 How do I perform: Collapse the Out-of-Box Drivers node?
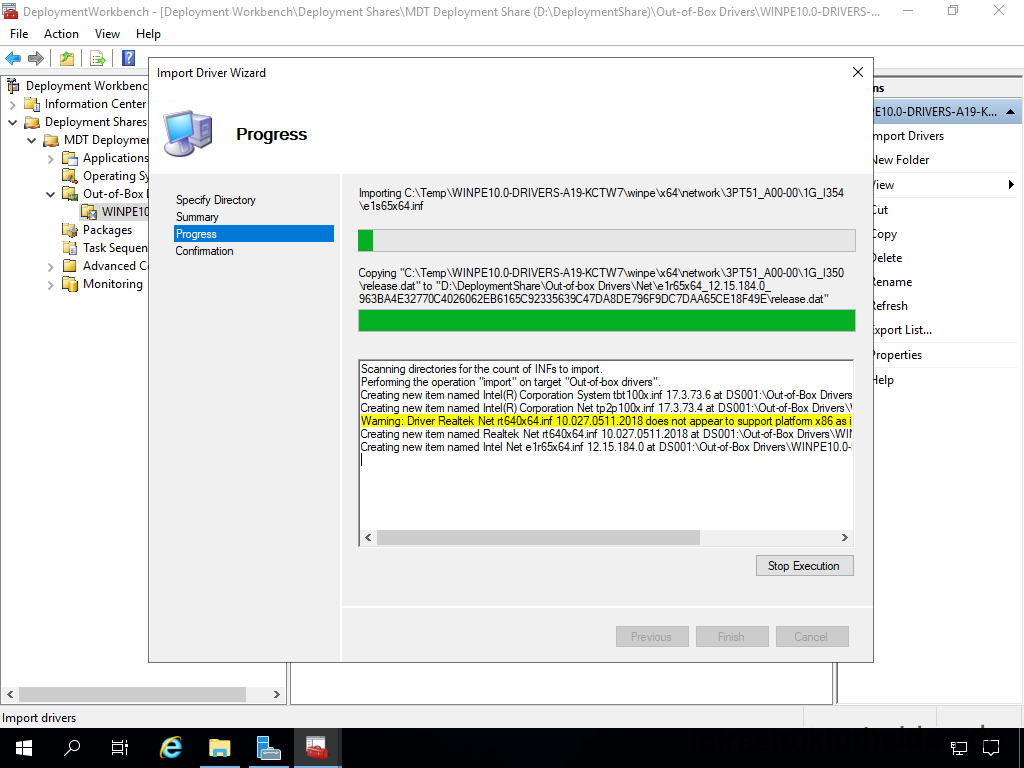tap(51, 194)
